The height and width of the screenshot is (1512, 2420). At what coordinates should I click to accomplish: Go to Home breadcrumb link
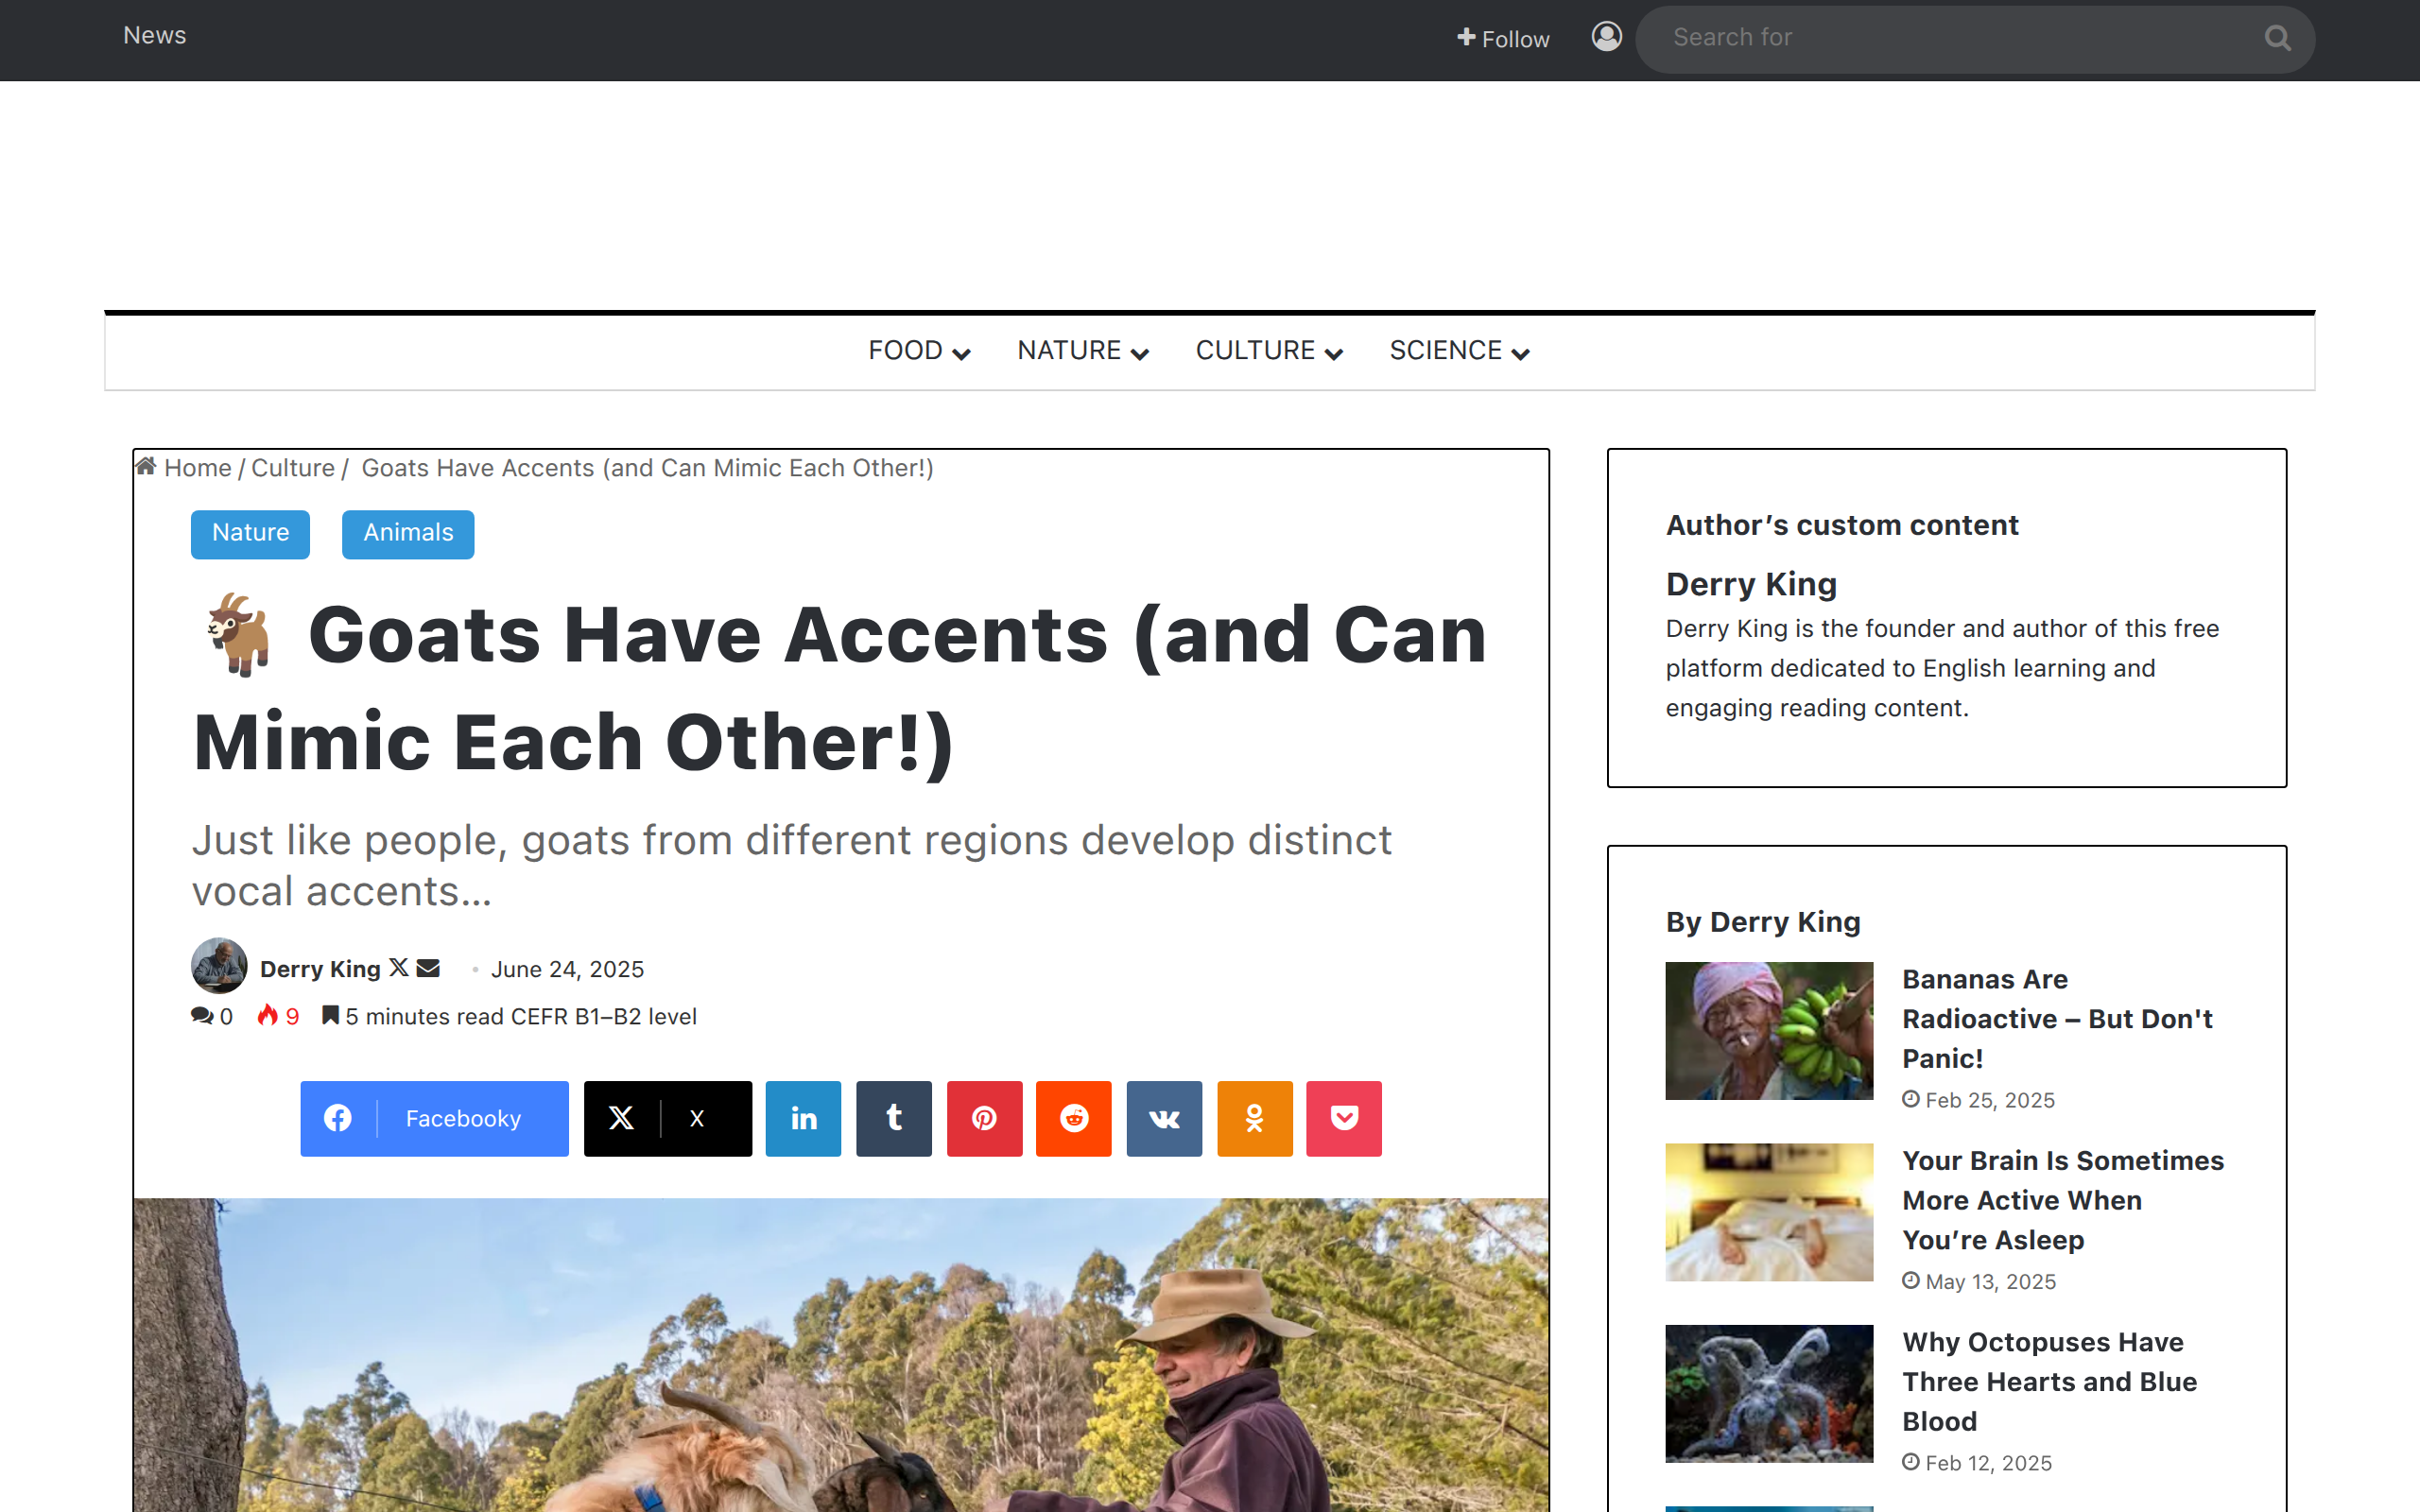(x=198, y=468)
